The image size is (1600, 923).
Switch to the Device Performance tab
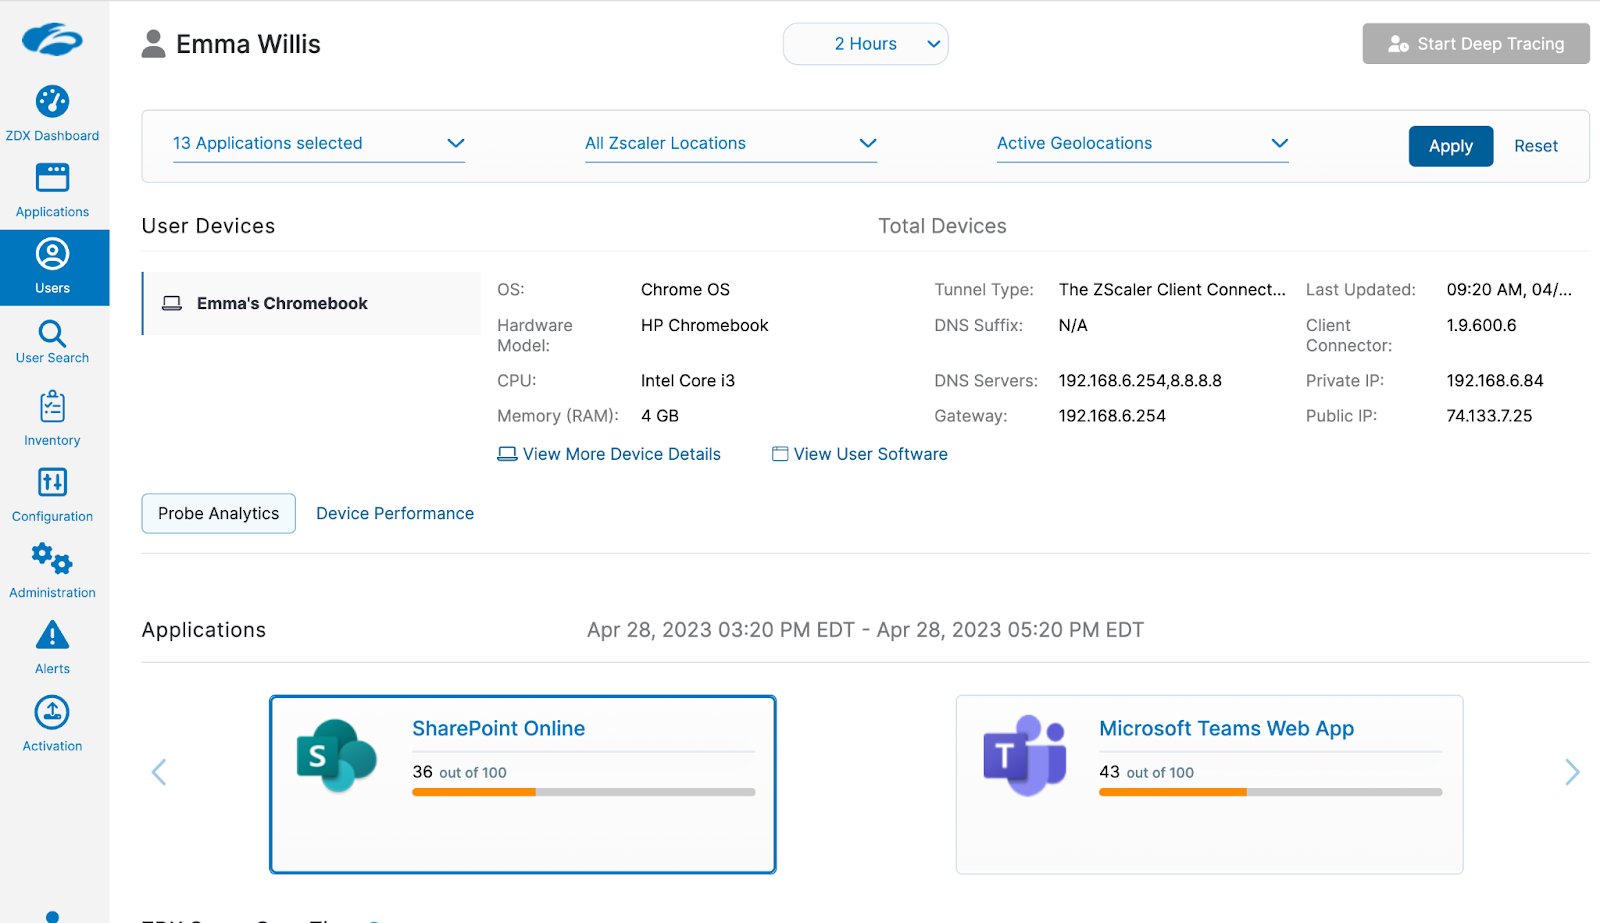coord(395,513)
